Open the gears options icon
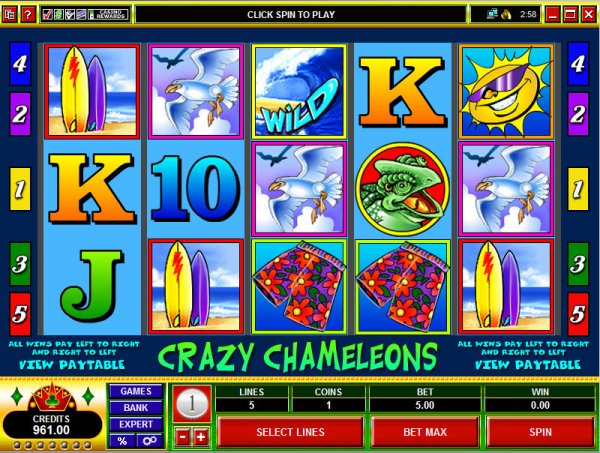 coord(150,441)
